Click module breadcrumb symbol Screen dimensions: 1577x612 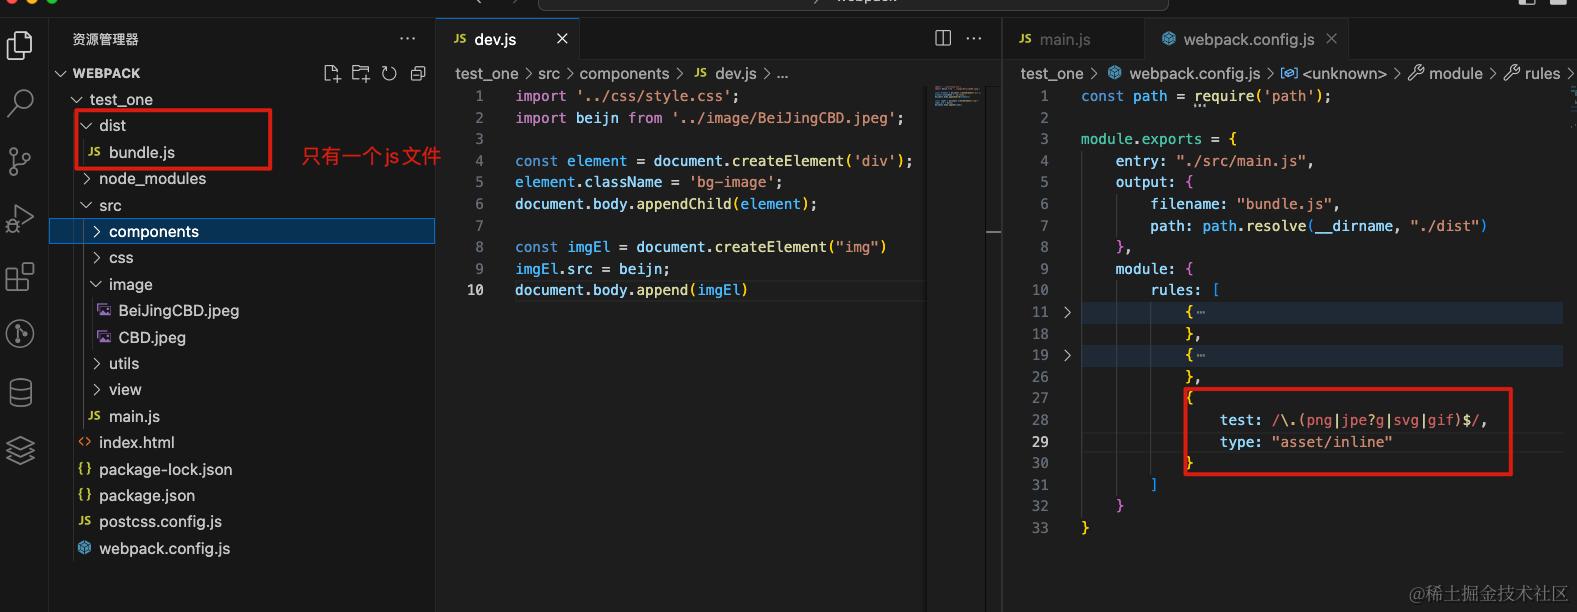[1445, 73]
